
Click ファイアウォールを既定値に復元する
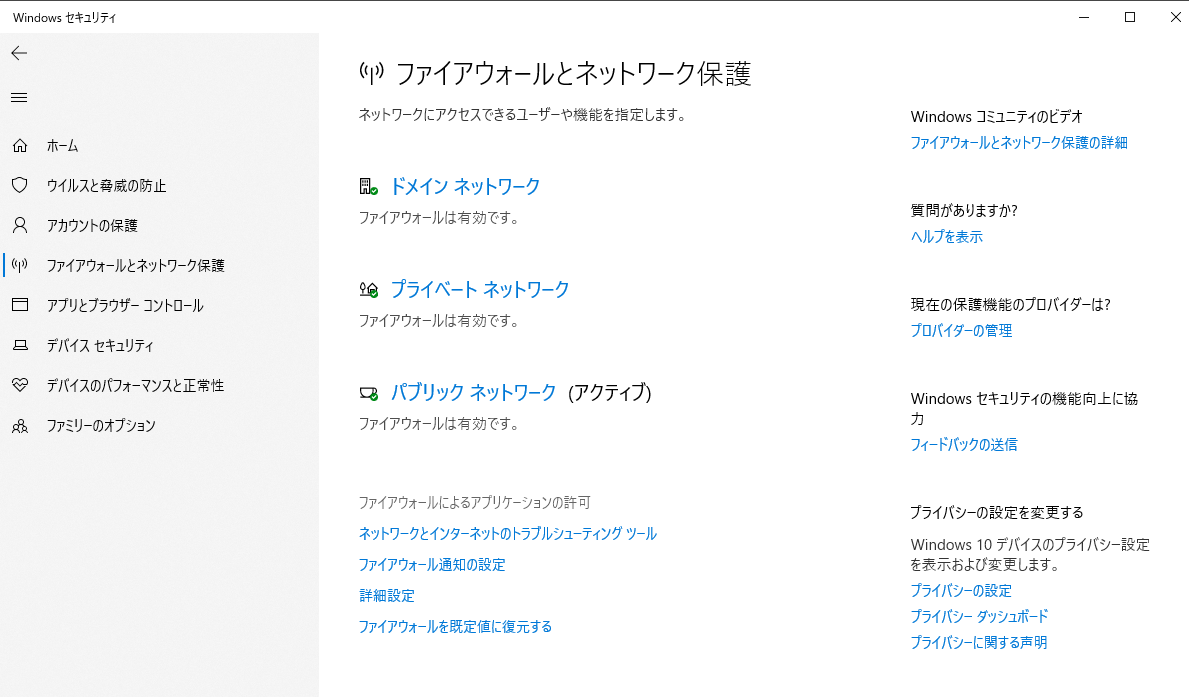(x=455, y=627)
